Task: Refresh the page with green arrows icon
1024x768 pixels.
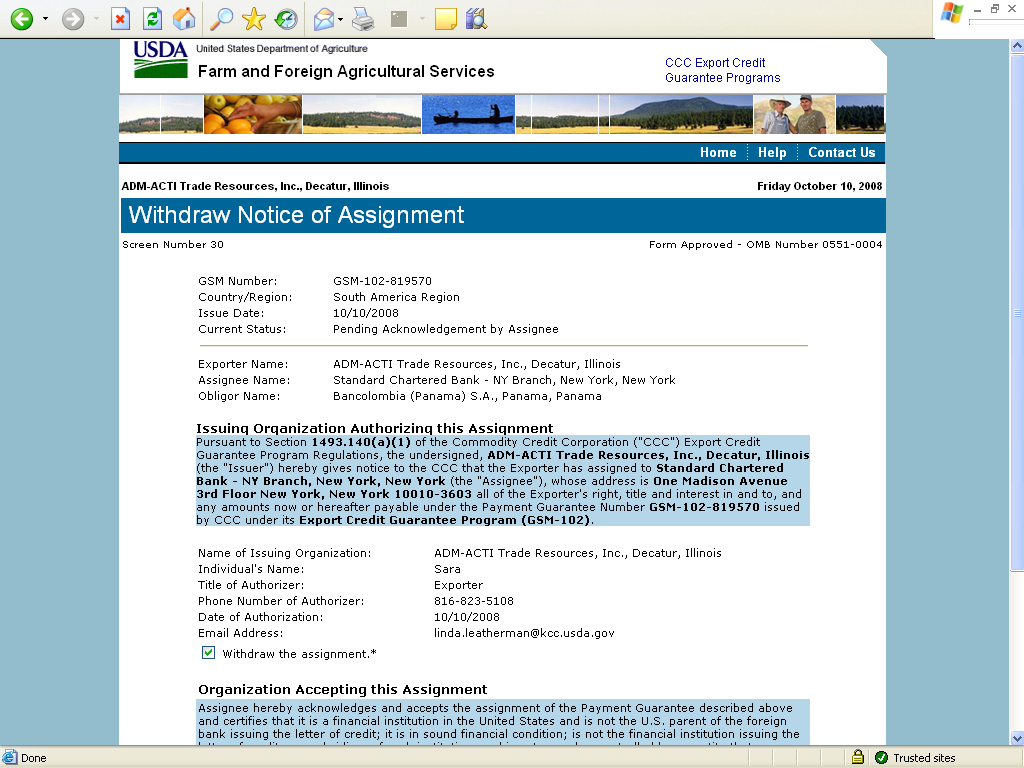Action: click(x=152, y=19)
